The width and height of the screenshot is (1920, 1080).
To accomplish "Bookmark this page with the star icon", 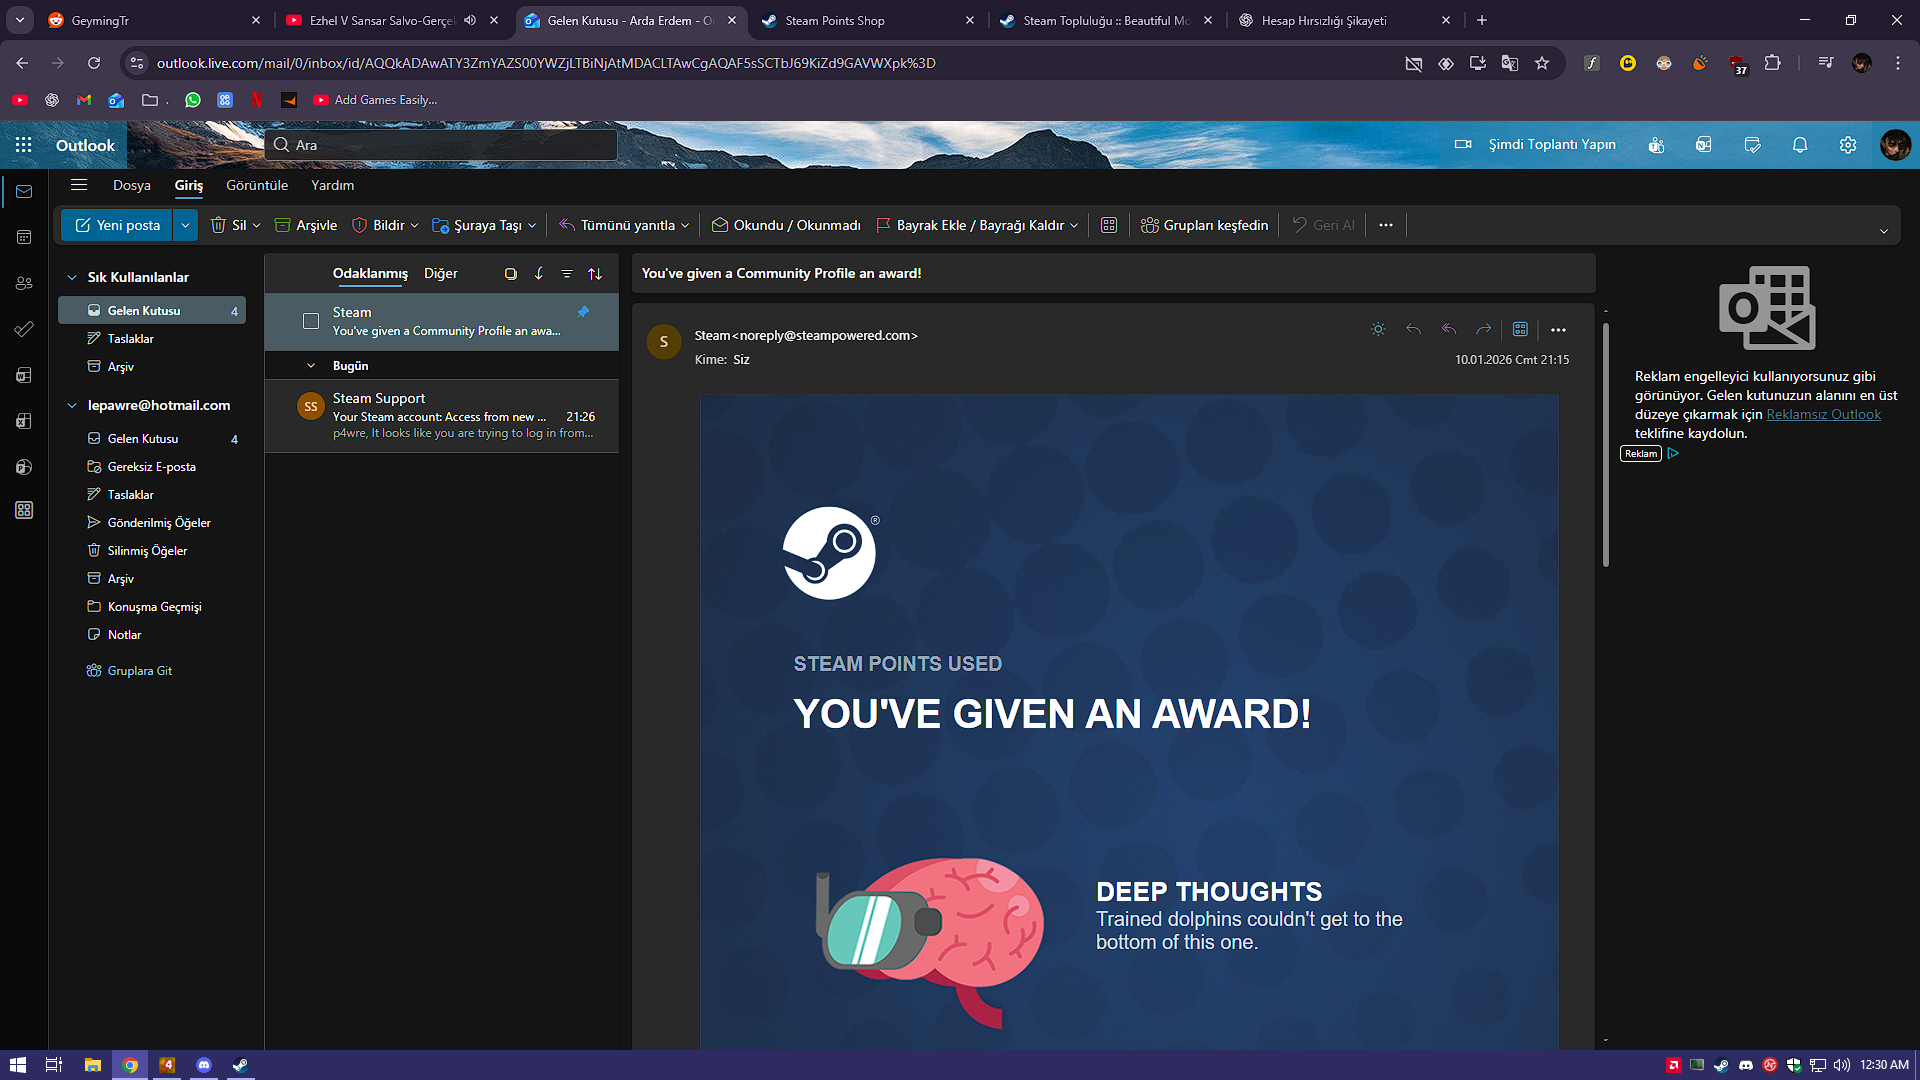I will tap(1542, 63).
